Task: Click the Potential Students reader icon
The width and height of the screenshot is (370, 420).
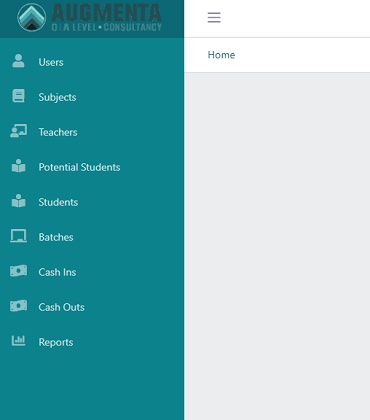Action: [x=19, y=166]
